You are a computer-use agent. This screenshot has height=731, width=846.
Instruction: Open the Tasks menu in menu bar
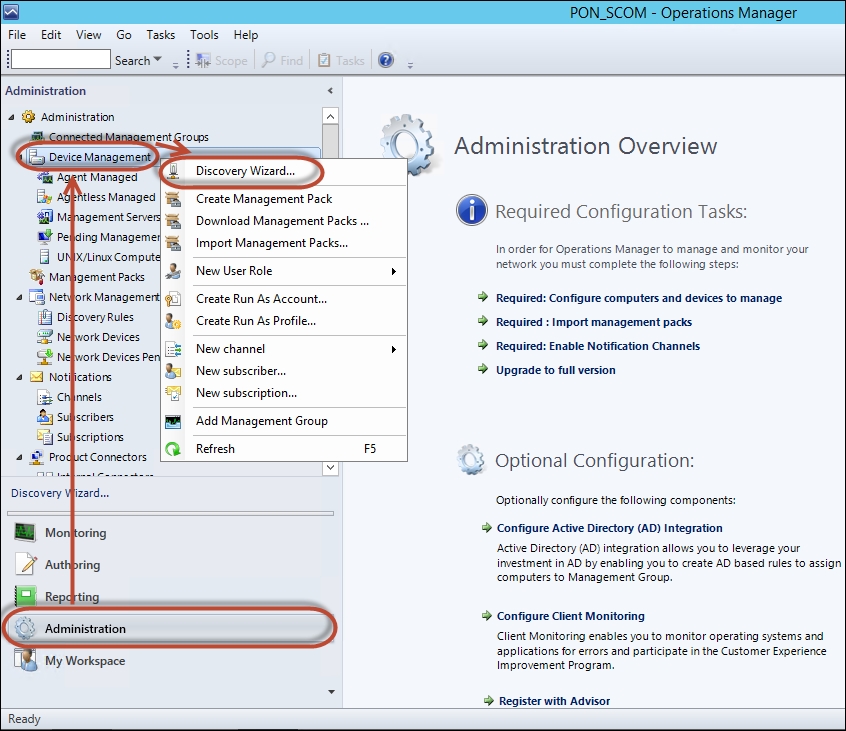(160, 35)
